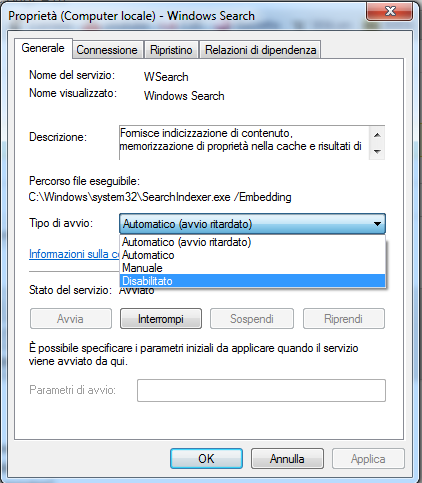Click the Descrizione text box
The image size is (422, 483).
[x=244, y=143]
